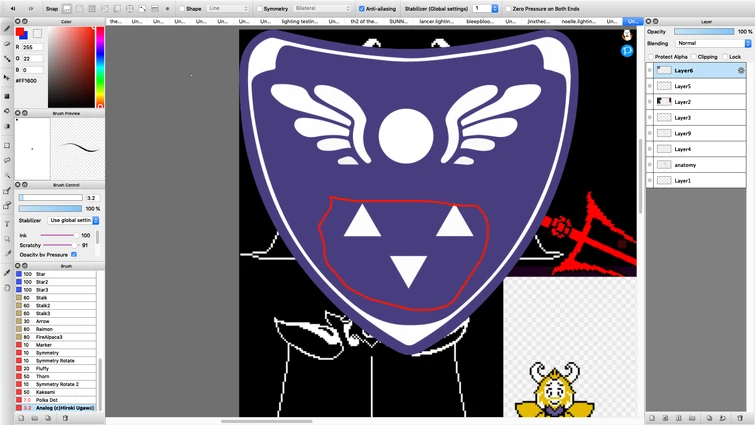Click the transparent color swatch

point(37,33)
